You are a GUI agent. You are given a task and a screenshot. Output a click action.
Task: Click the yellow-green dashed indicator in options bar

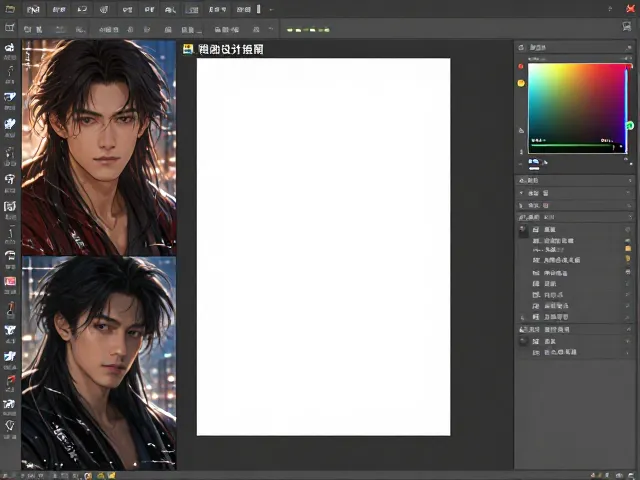point(308,30)
